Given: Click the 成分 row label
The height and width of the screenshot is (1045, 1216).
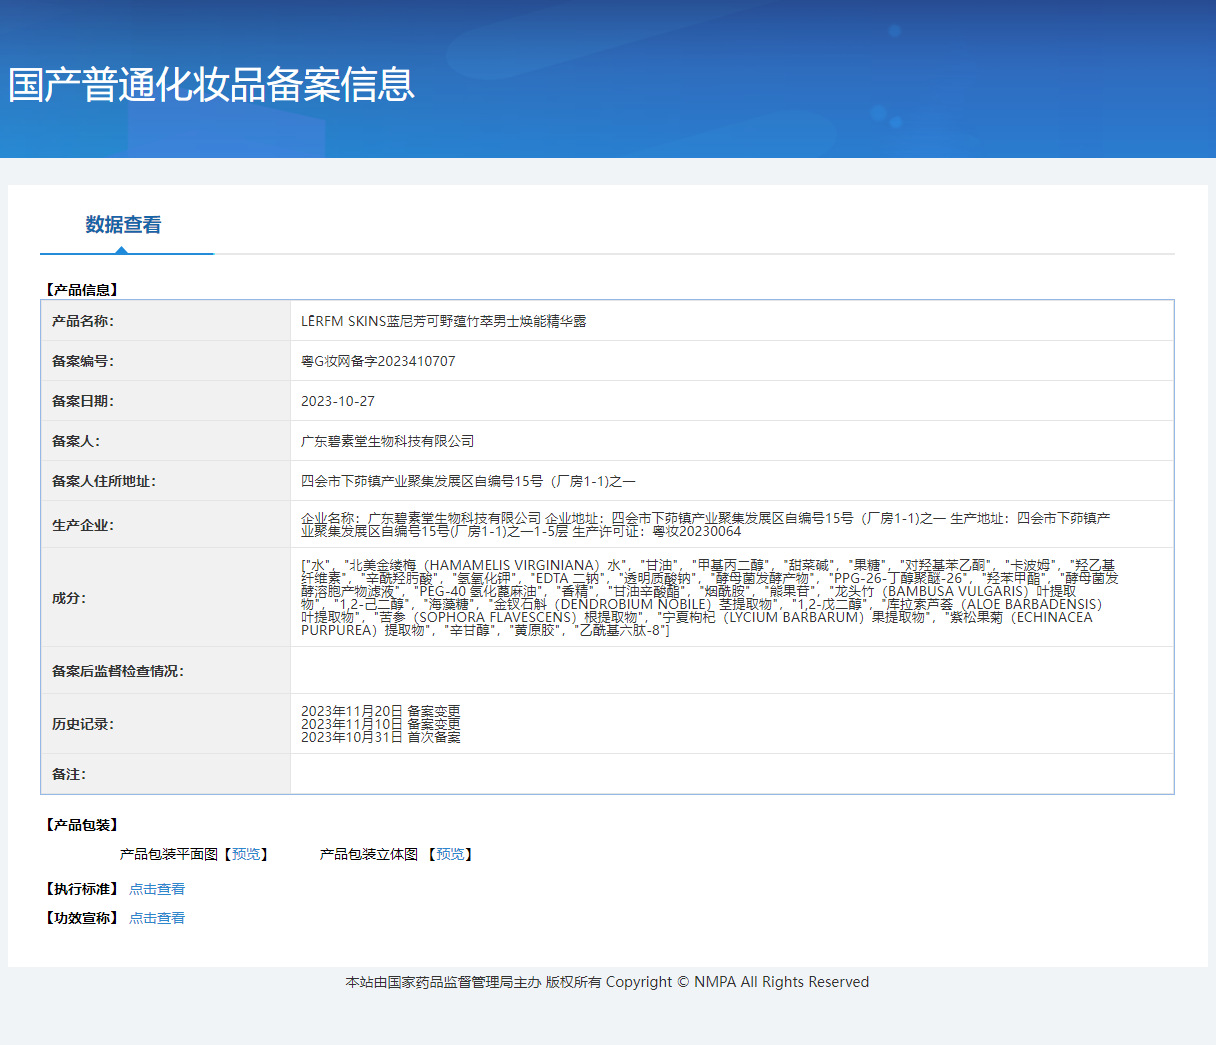Looking at the screenshot, I should click(69, 598).
